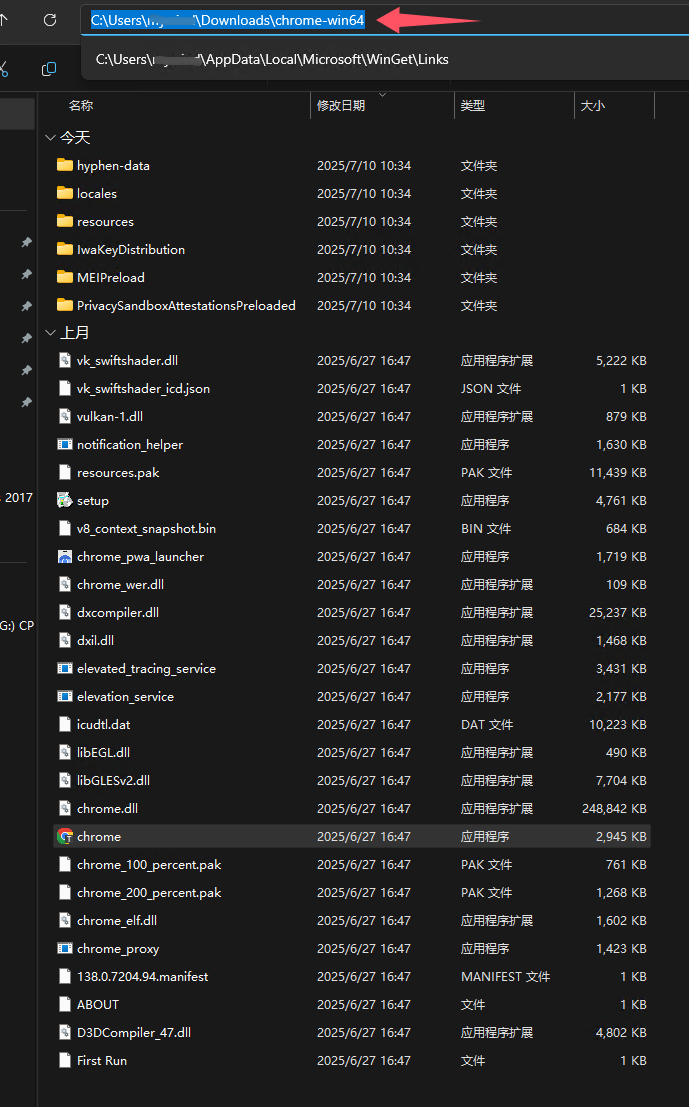The width and height of the screenshot is (689, 1107).
Task: Click the icudtl.dat file icon
Action: (x=65, y=725)
